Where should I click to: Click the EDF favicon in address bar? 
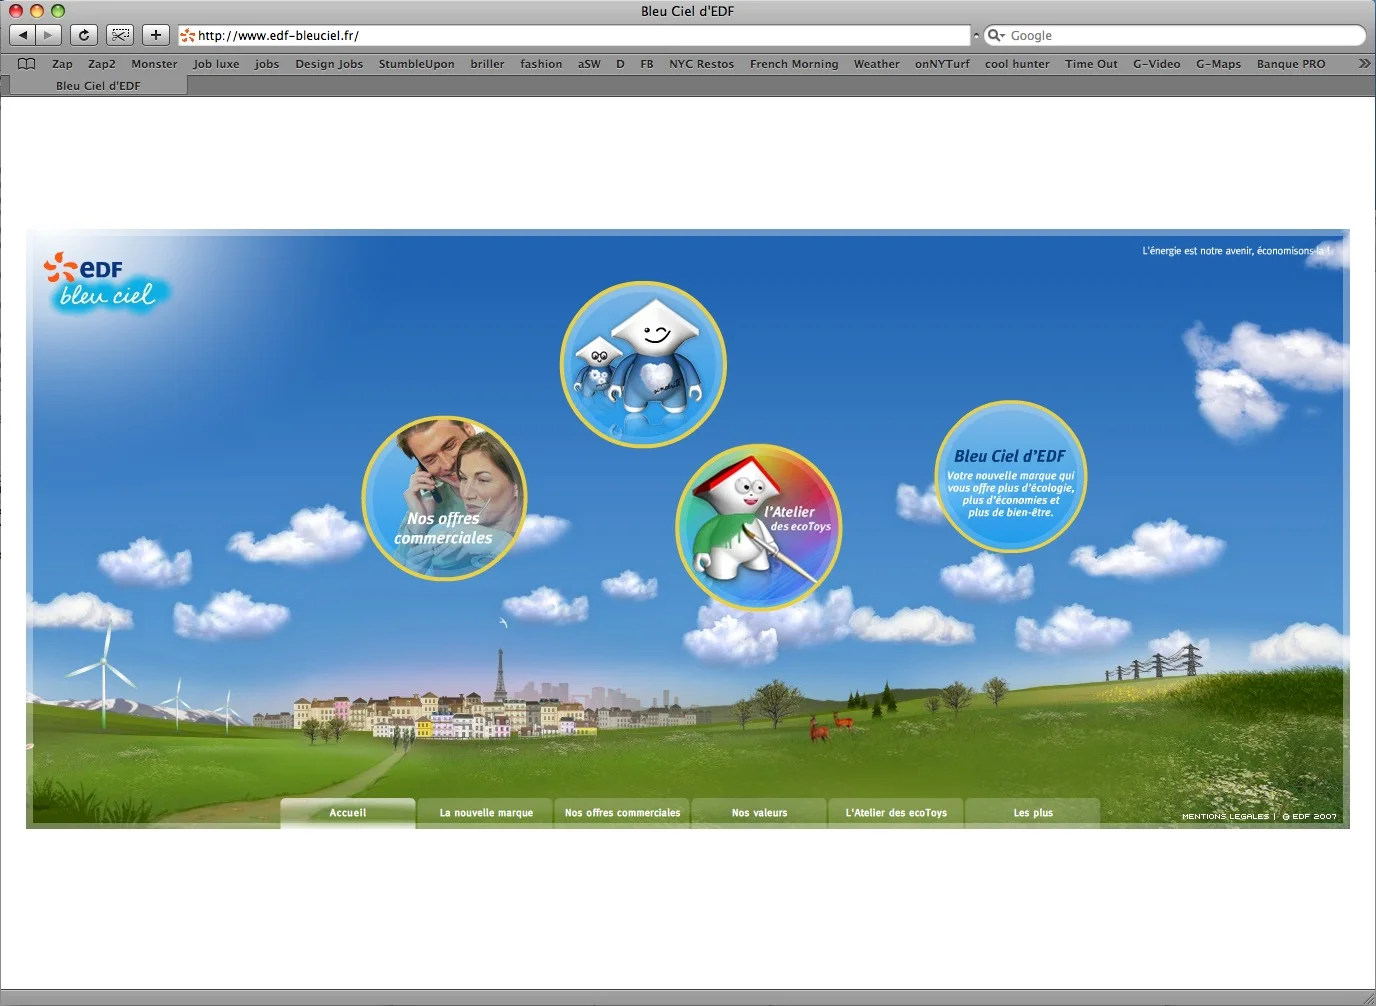tap(187, 36)
